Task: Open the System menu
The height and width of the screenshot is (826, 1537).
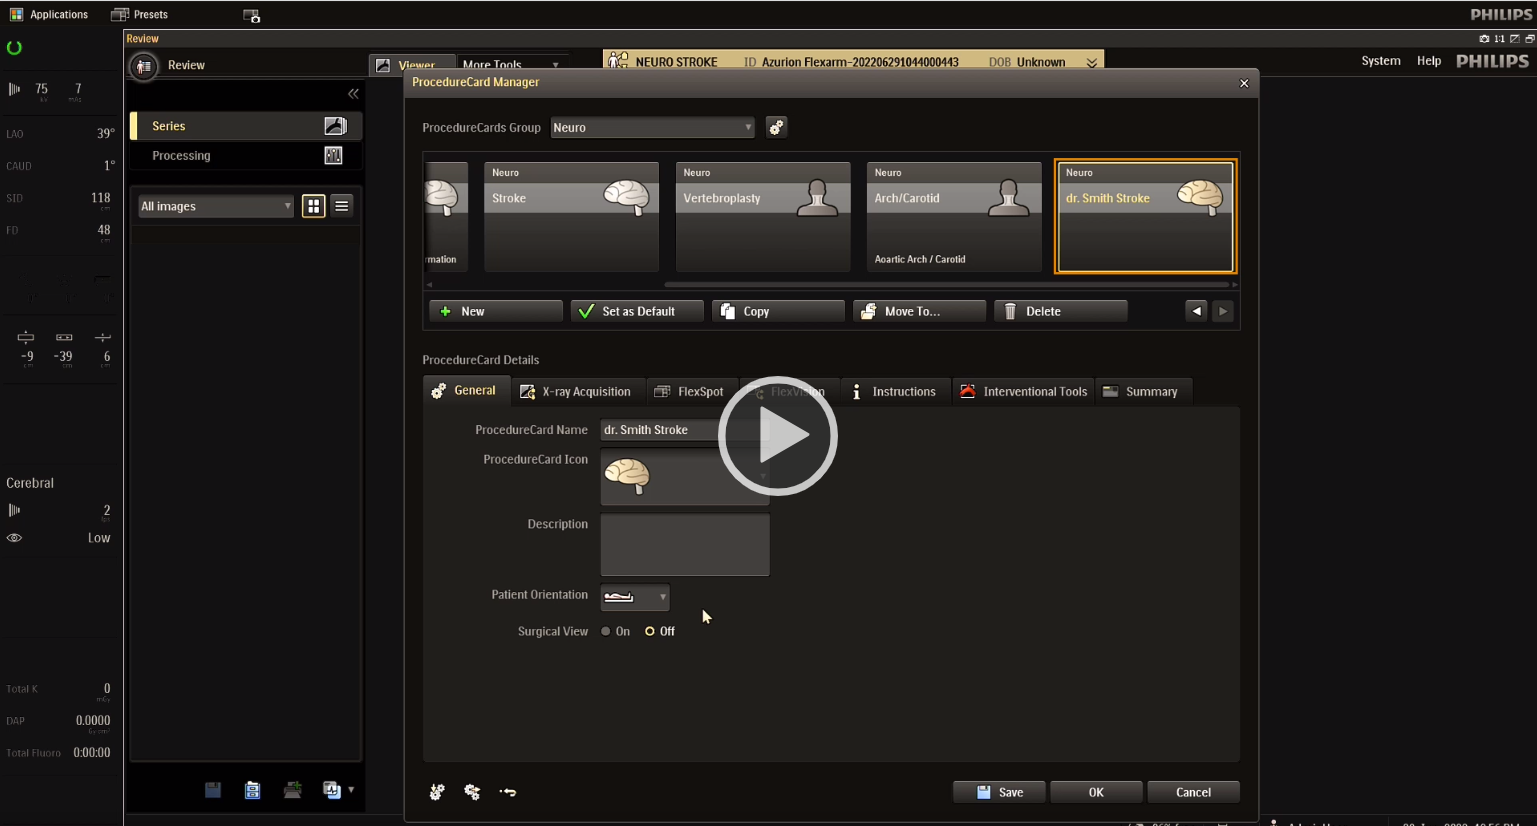Action: coord(1381,61)
